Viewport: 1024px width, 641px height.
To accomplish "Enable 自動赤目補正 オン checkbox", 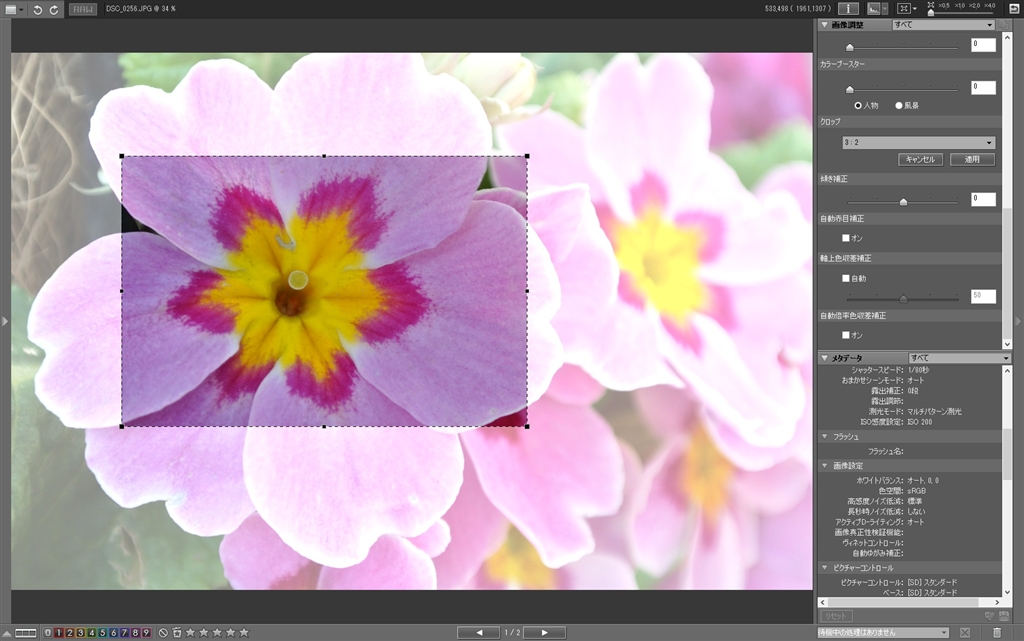I will click(x=846, y=238).
